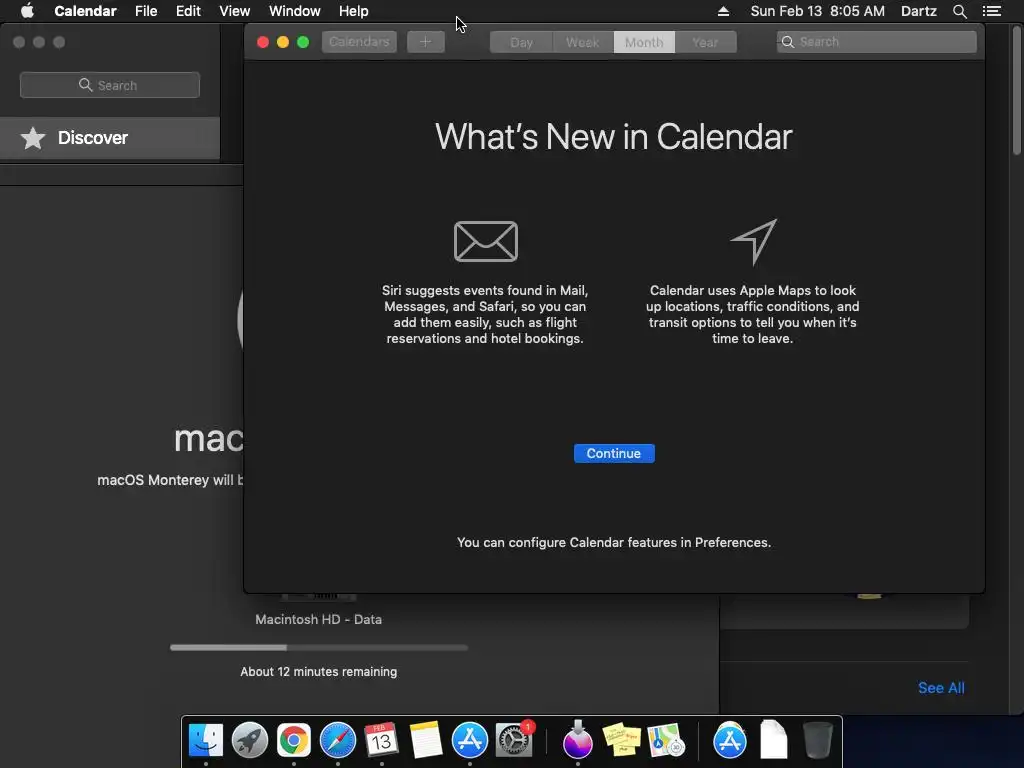Click the App Store window scrollbar

[x=1017, y=89]
